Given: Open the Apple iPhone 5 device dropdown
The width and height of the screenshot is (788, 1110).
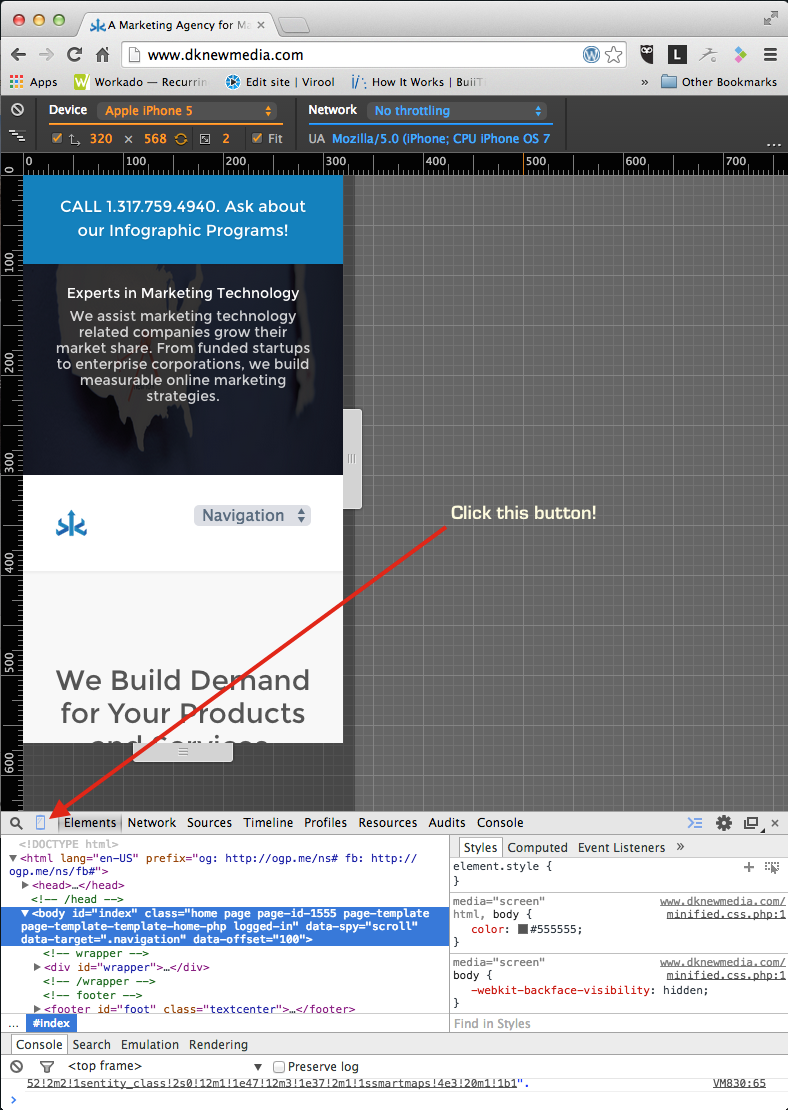Looking at the screenshot, I should coord(188,110).
